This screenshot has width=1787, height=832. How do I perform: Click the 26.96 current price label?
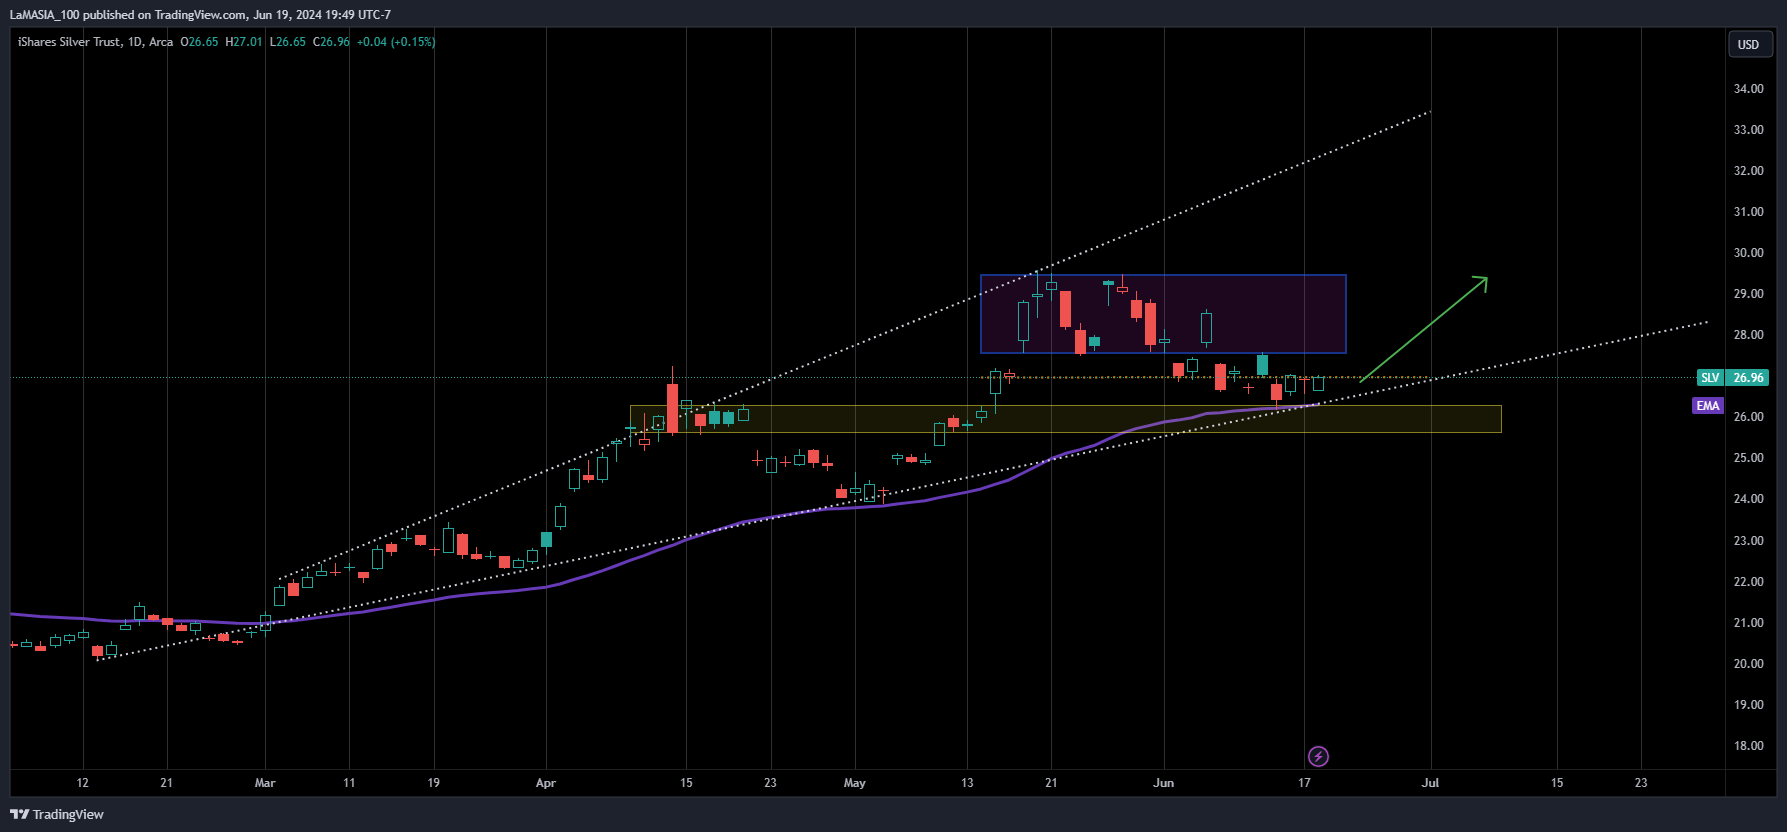(1748, 378)
